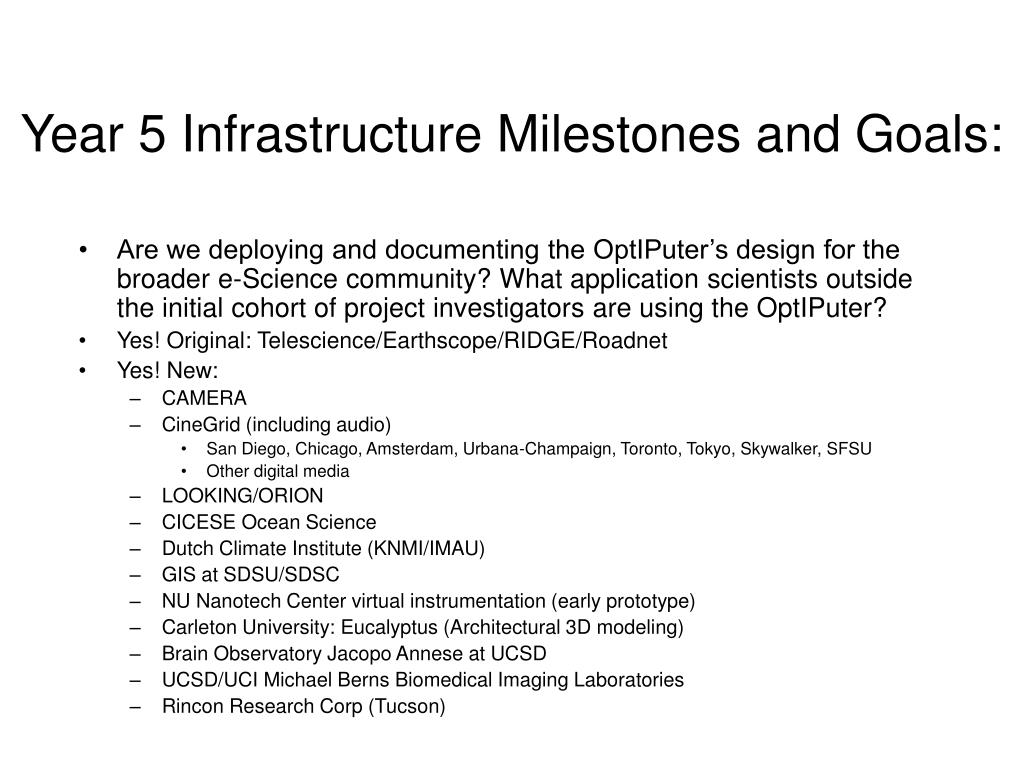Click 'UCSD/UCI Michael Berns Biomedical Imaging Laboratories'
This screenshot has height=768, width=1024.
tap(423, 680)
